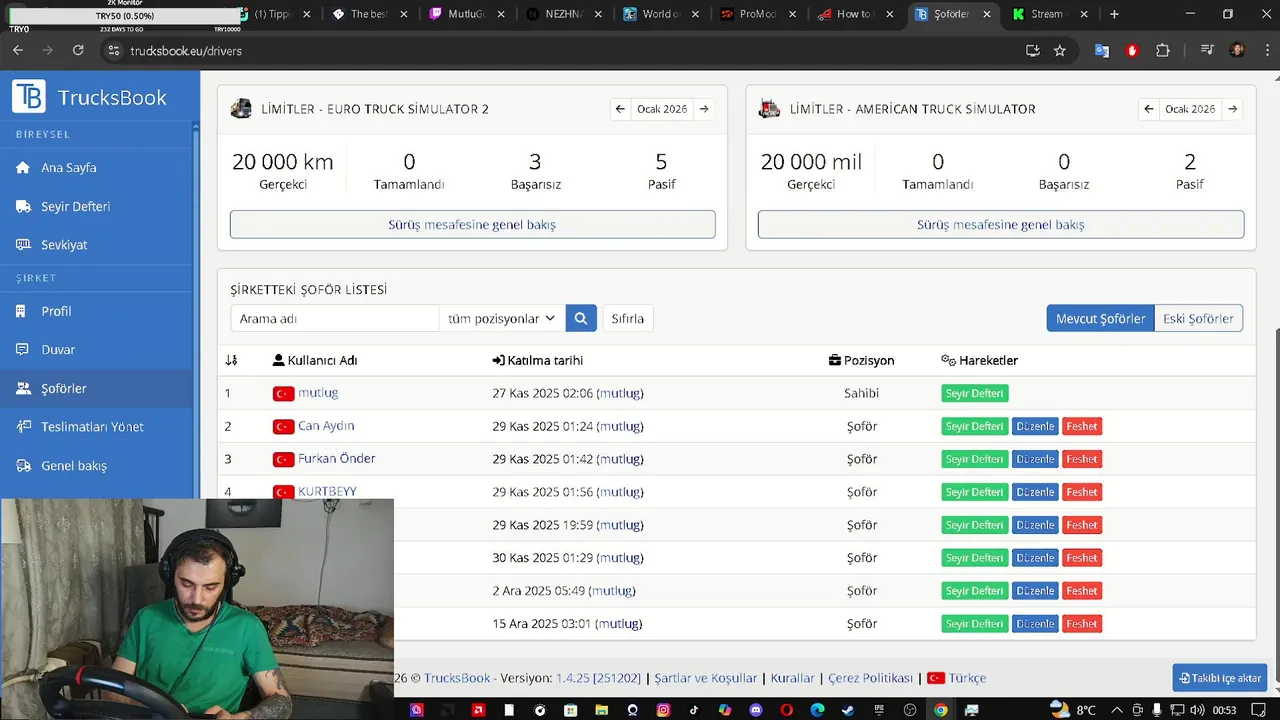Open the browser extensions puzzle icon
The image size is (1280, 720).
(1162, 50)
